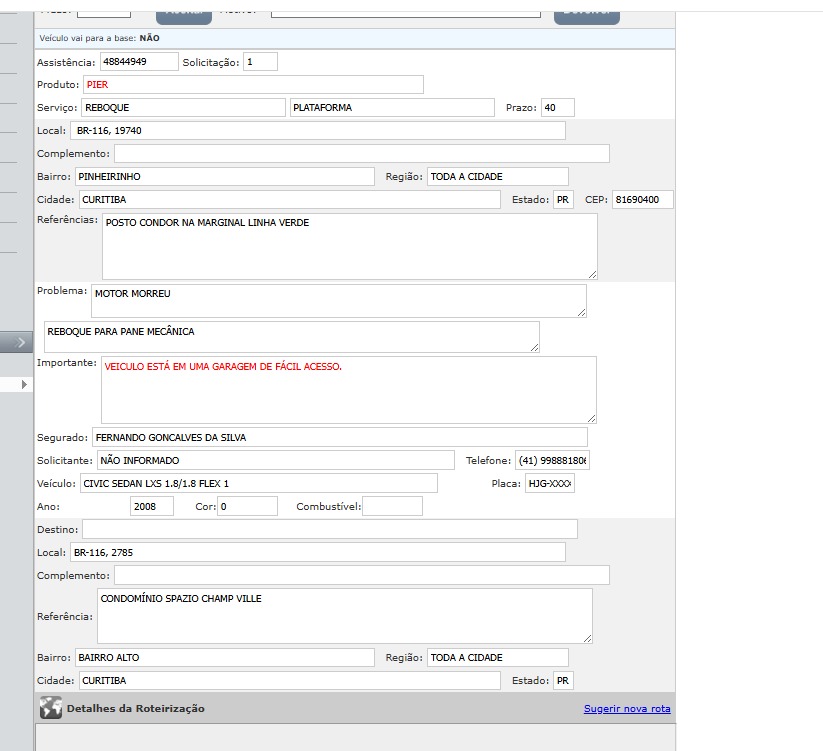Image resolution: width=823 pixels, height=751 pixels.
Task: Click the Veículo vai para a base label
Action: pos(88,38)
